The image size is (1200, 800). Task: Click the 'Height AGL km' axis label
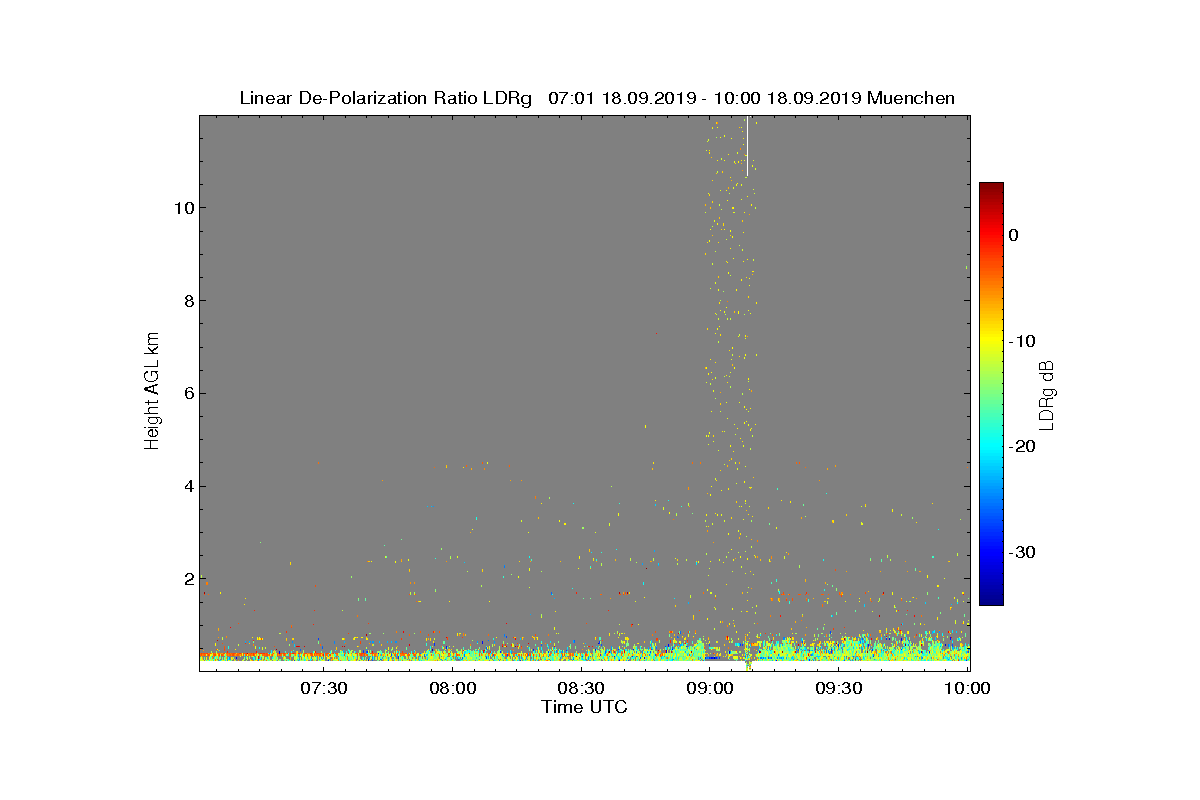[x=152, y=393]
